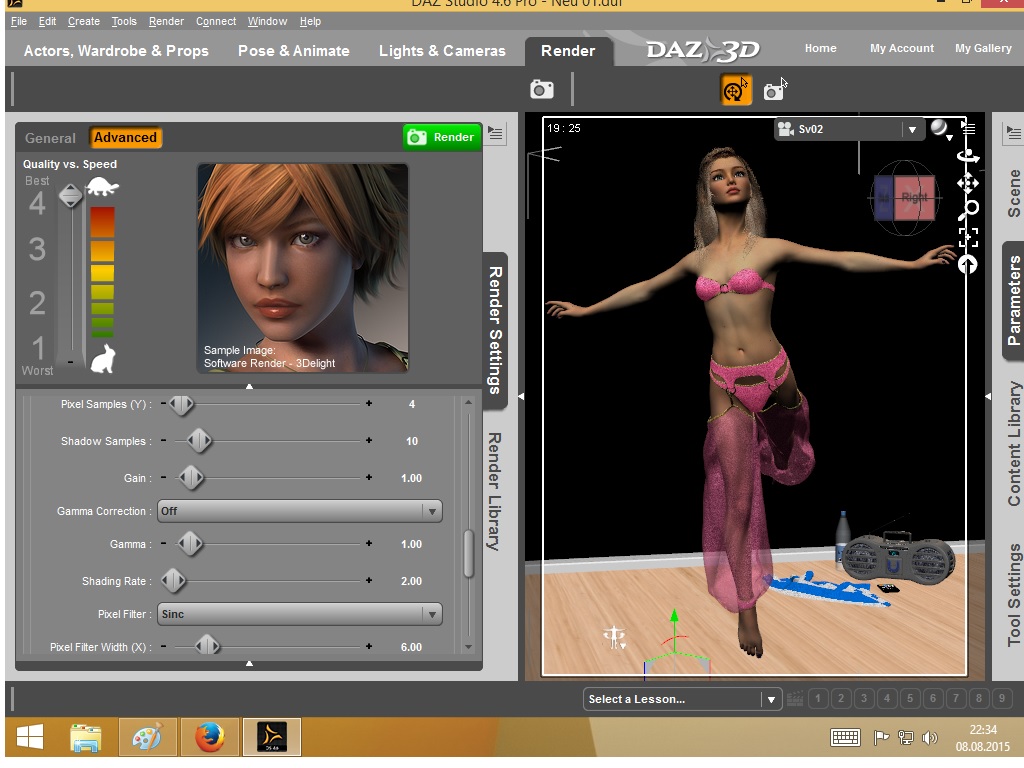Open the Parameters side tab
Screen dimensions: 1024x768
coord(1014,300)
